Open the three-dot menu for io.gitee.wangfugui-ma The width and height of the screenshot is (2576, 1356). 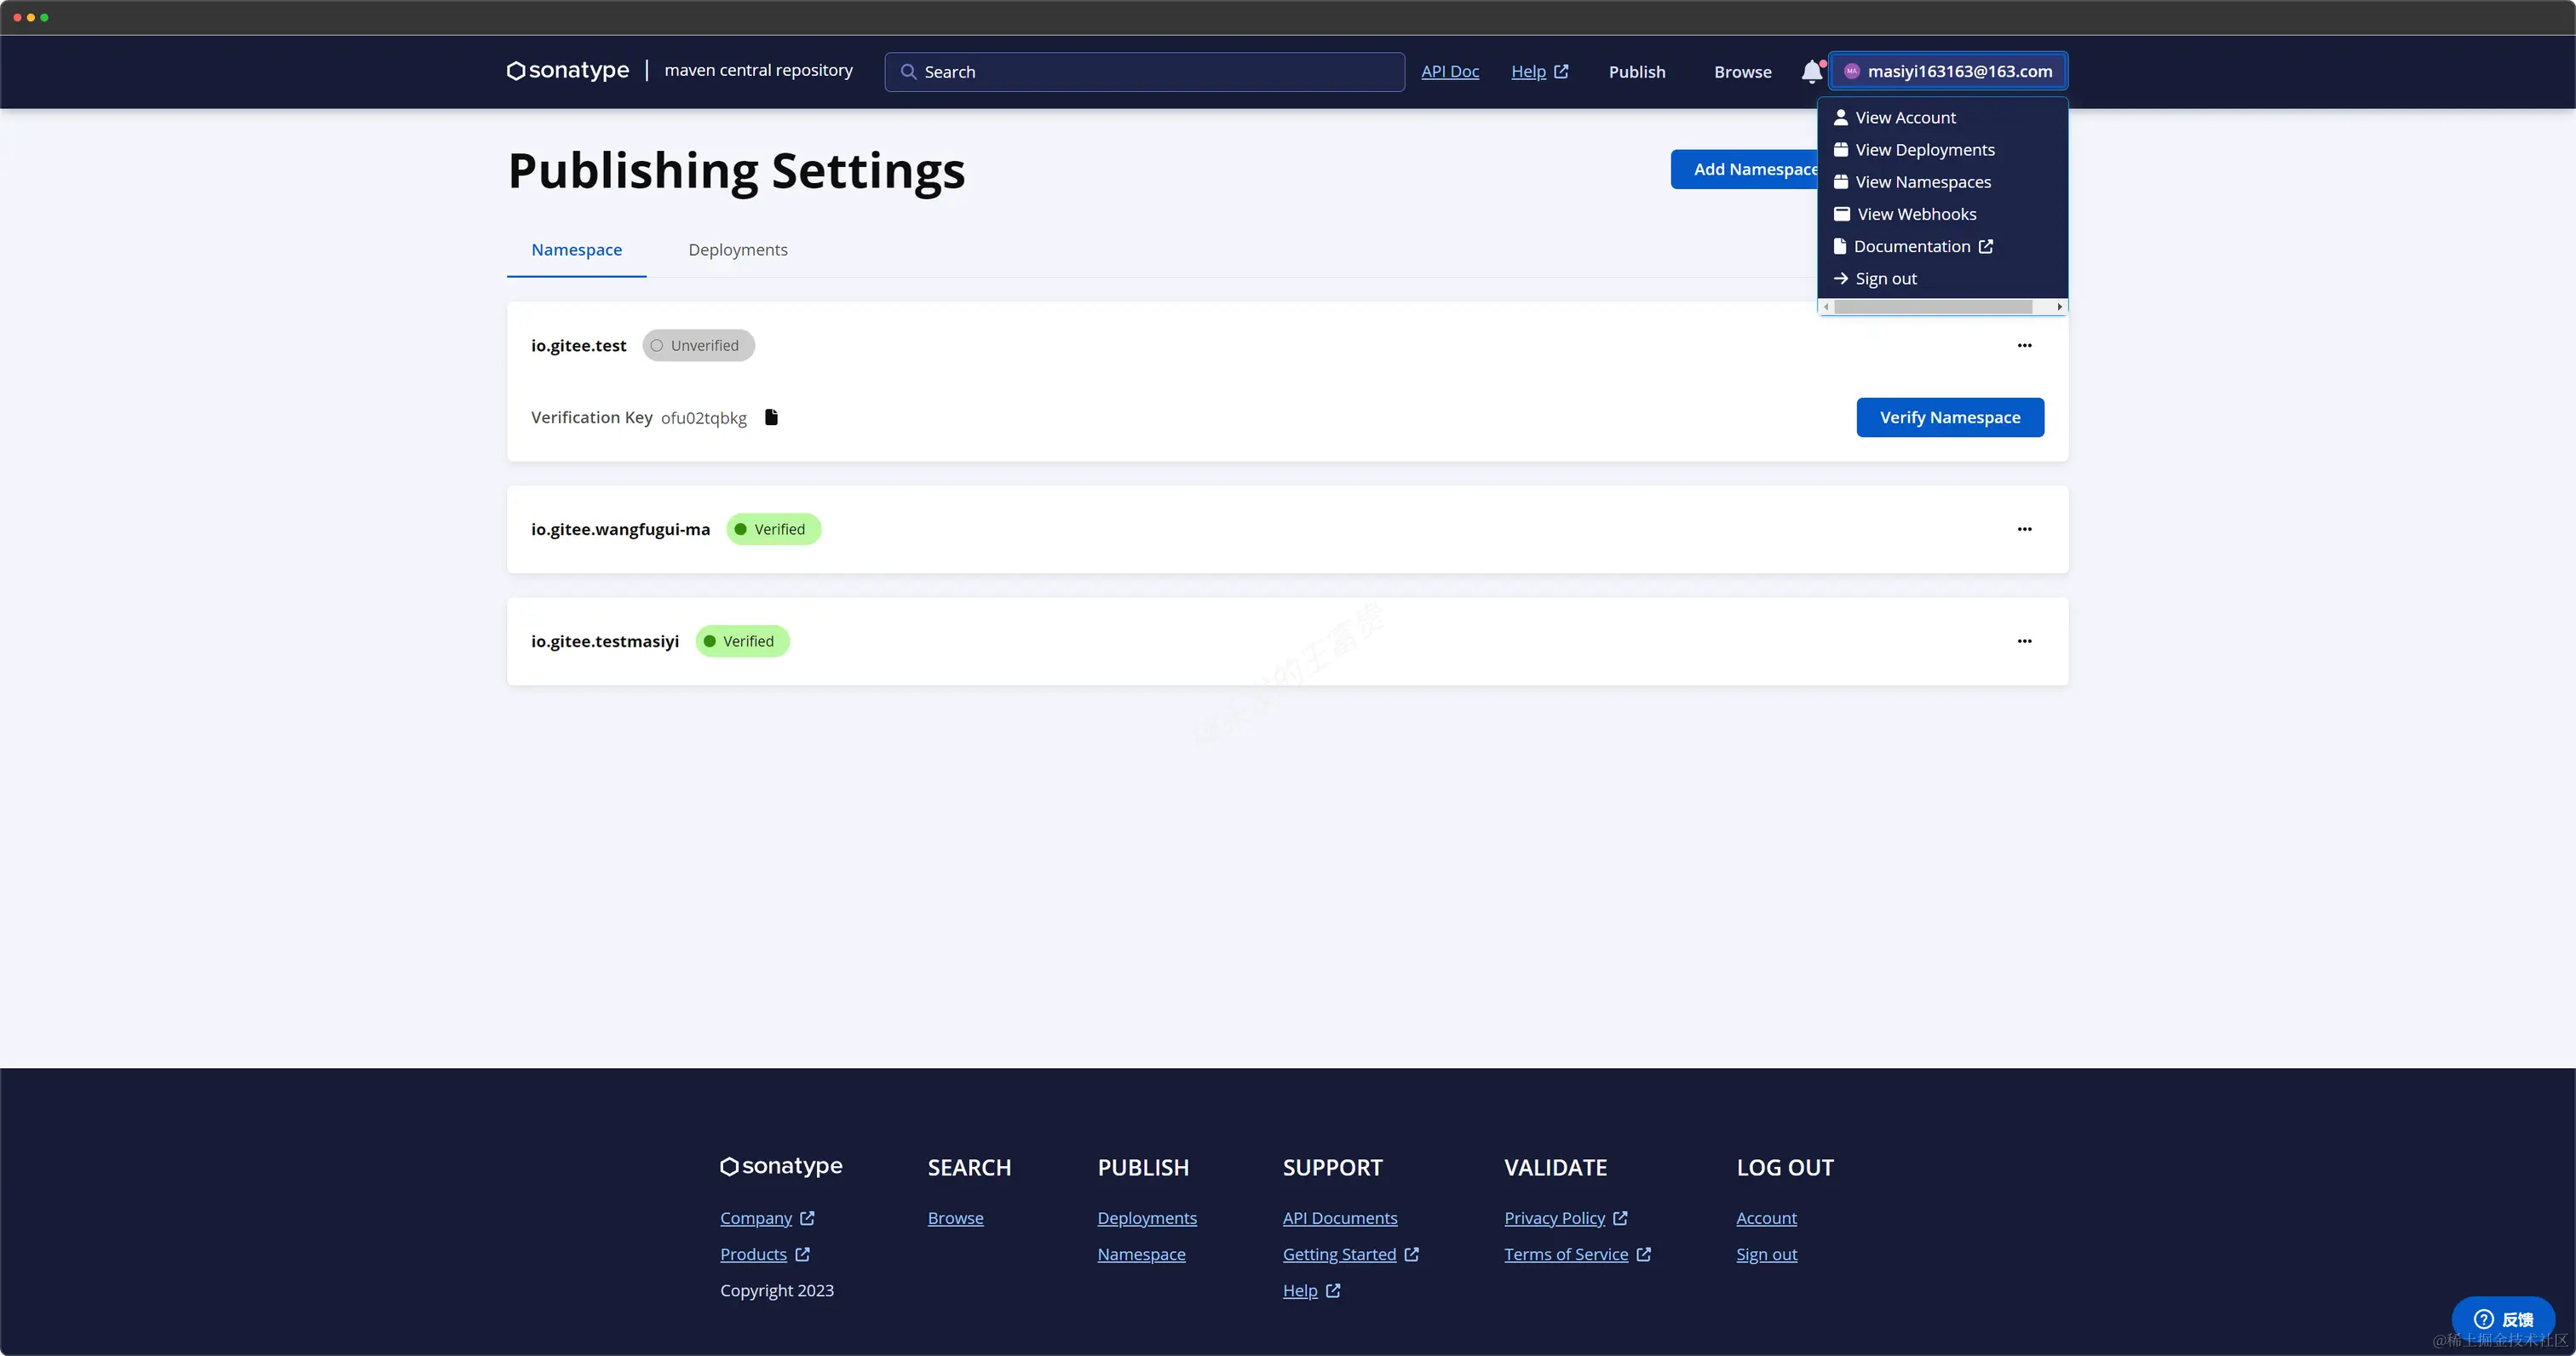pyautogui.click(x=2024, y=529)
